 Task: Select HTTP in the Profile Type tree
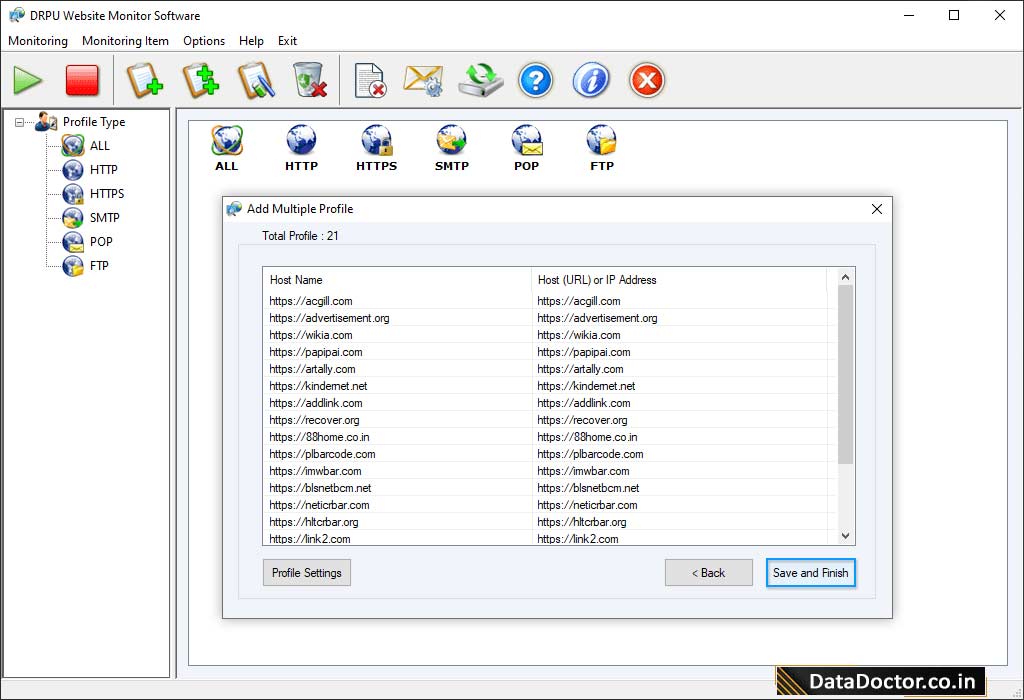(x=103, y=170)
